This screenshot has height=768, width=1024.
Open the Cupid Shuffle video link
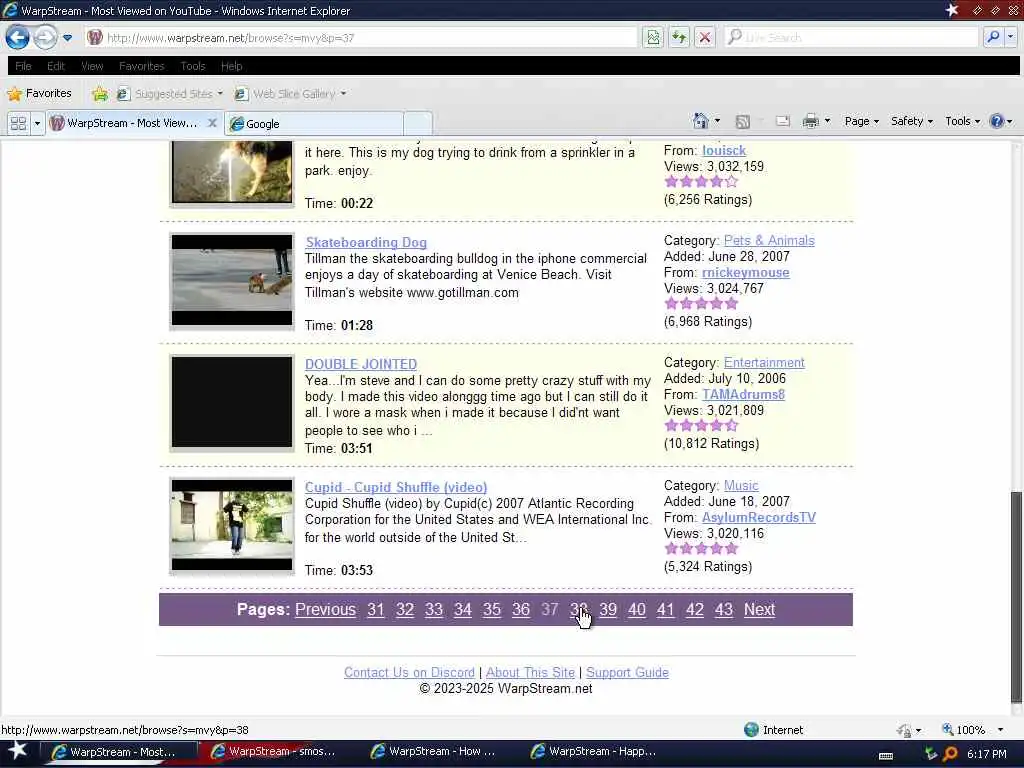396,487
